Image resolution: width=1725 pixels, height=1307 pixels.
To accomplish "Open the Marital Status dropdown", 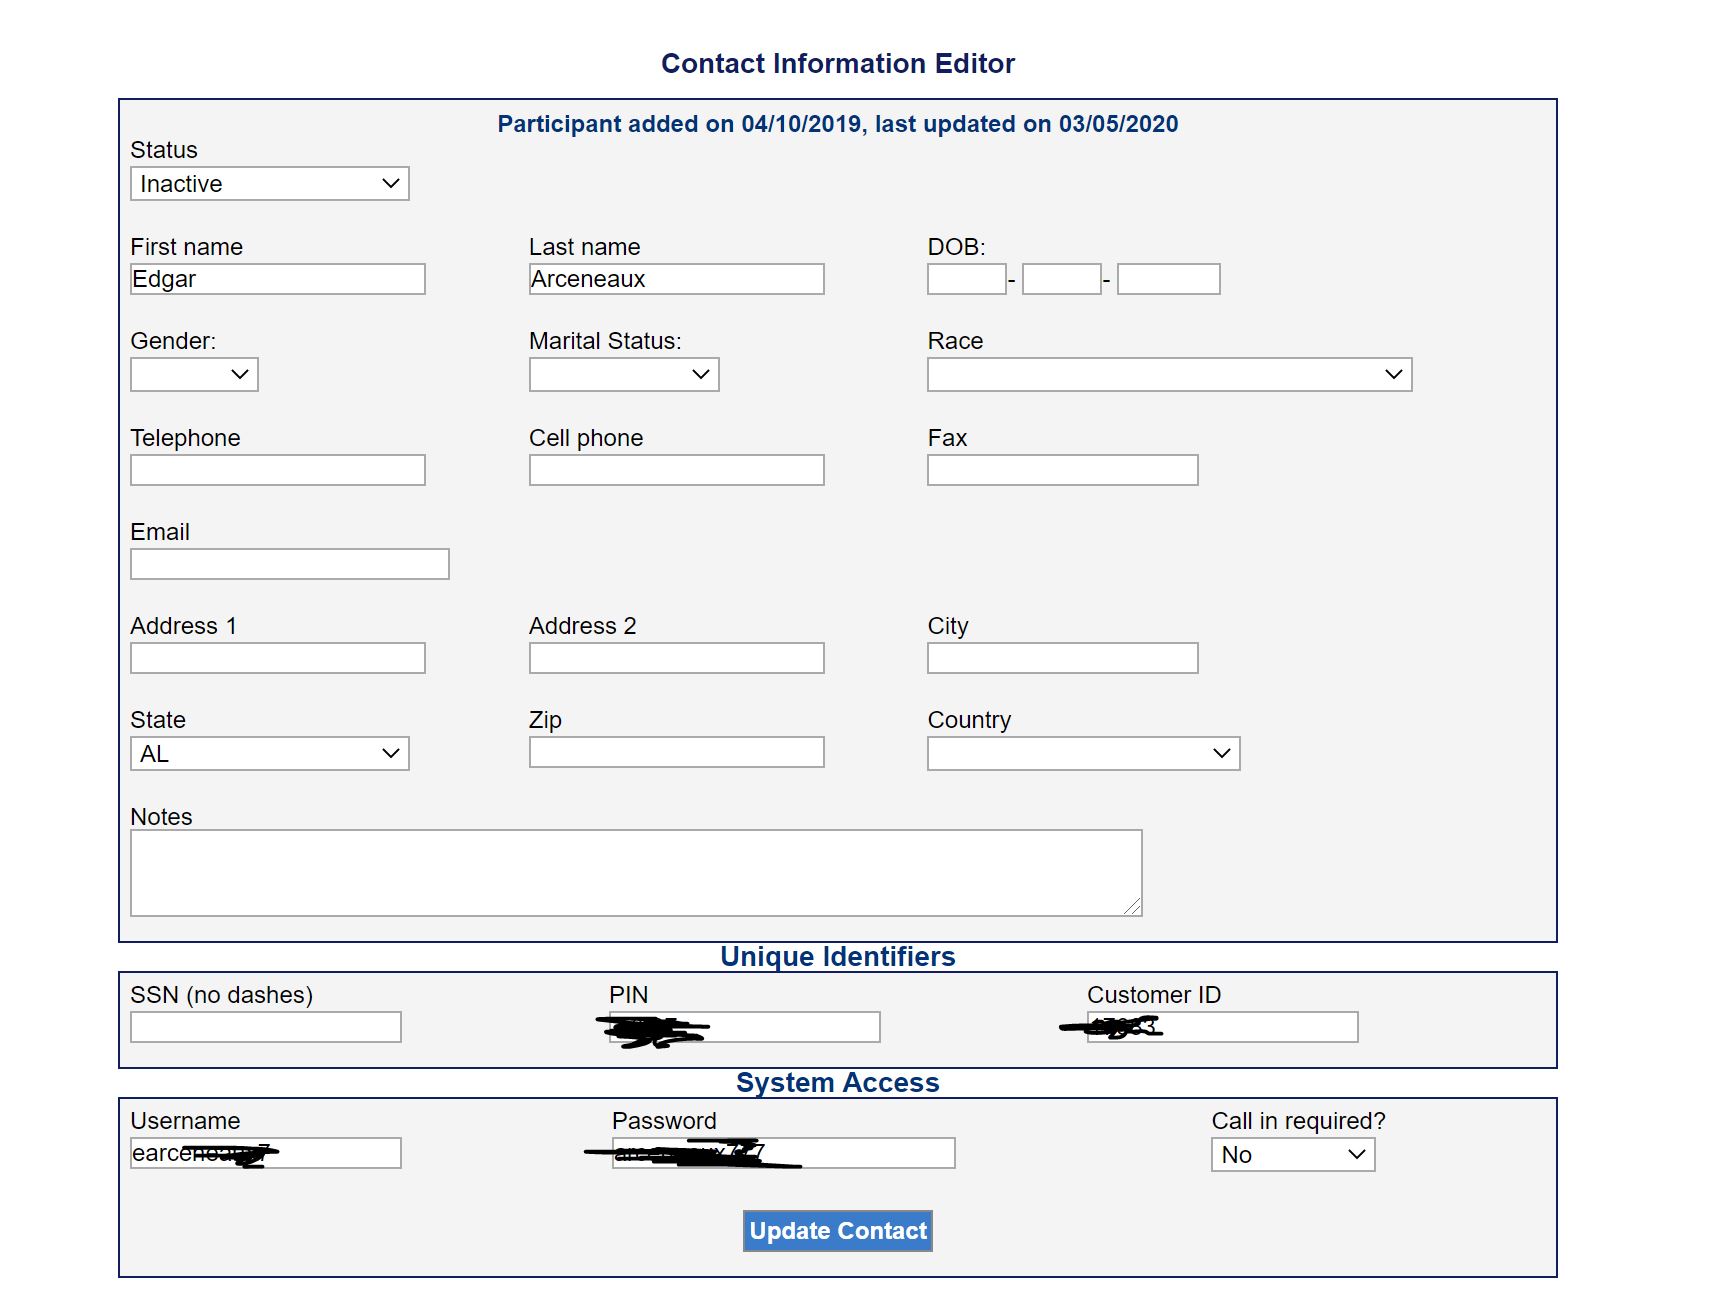I will click(x=623, y=374).
